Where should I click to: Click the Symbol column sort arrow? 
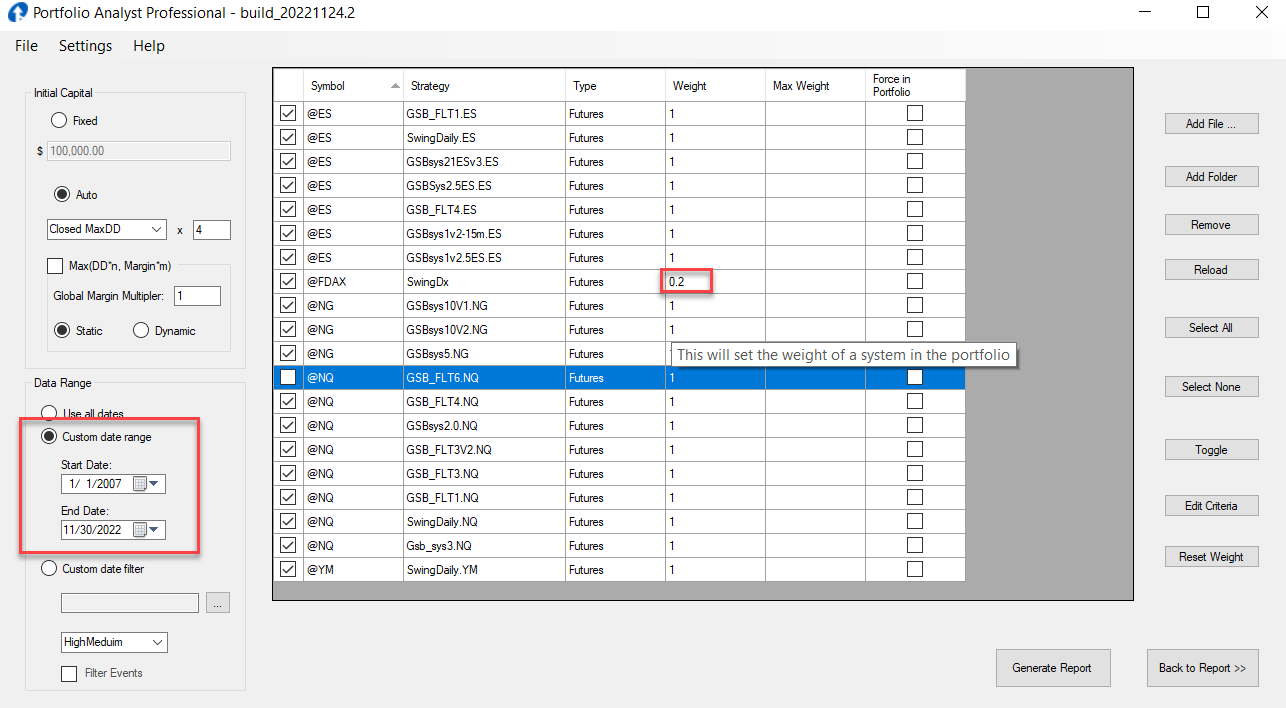[x=395, y=86]
